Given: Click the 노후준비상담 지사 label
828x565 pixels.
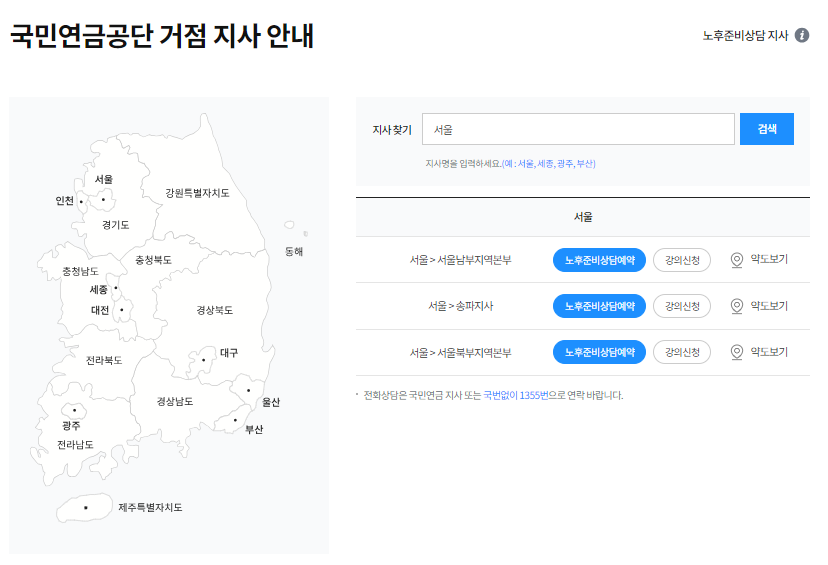Looking at the screenshot, I should pyautogui.click(x=745, y=35).
